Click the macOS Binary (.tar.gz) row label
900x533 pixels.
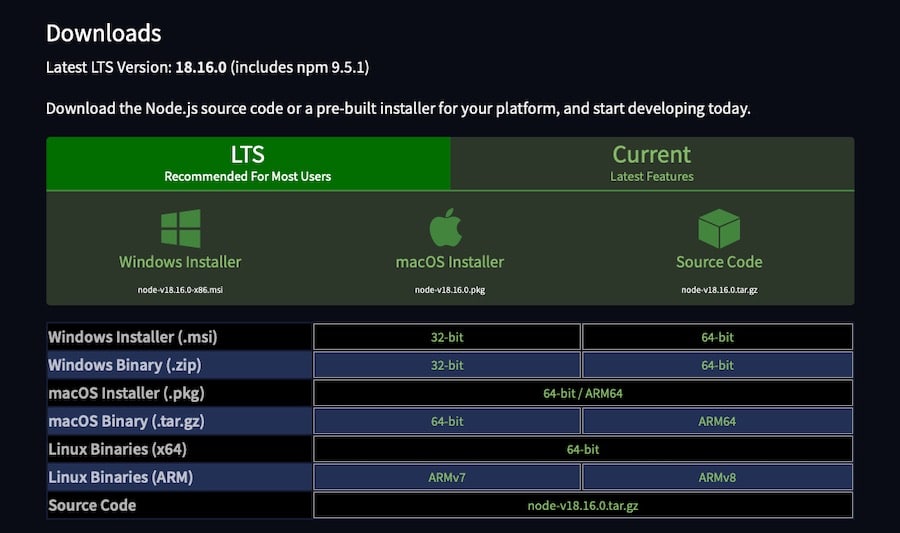pyautogui.click(x=126, y=421)
